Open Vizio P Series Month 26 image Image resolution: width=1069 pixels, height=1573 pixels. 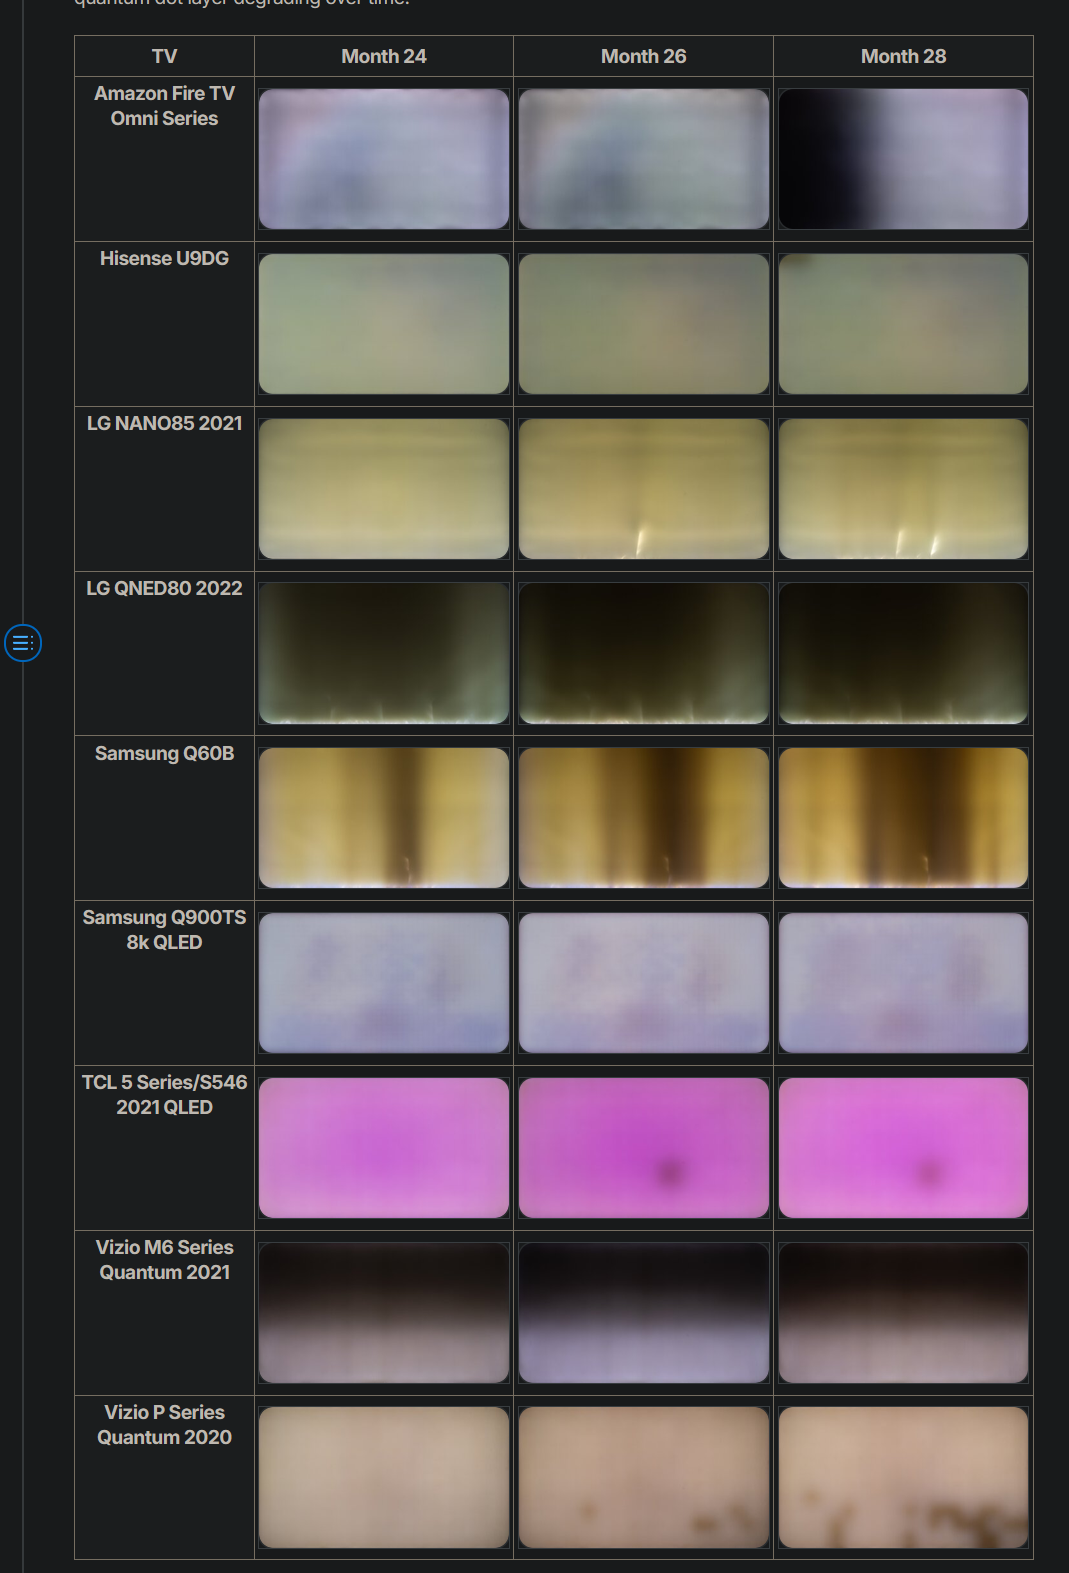click(644, 1478)
